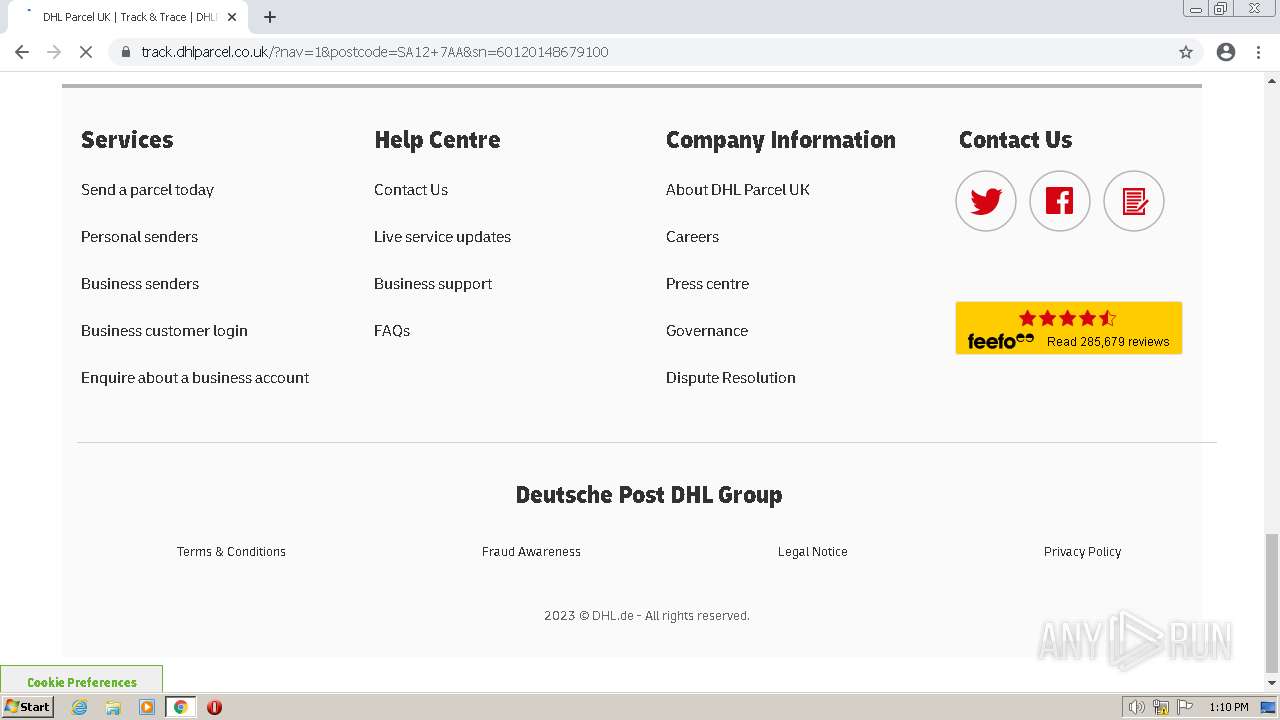Open File Explorer folder from taskbar

point(113,707)
